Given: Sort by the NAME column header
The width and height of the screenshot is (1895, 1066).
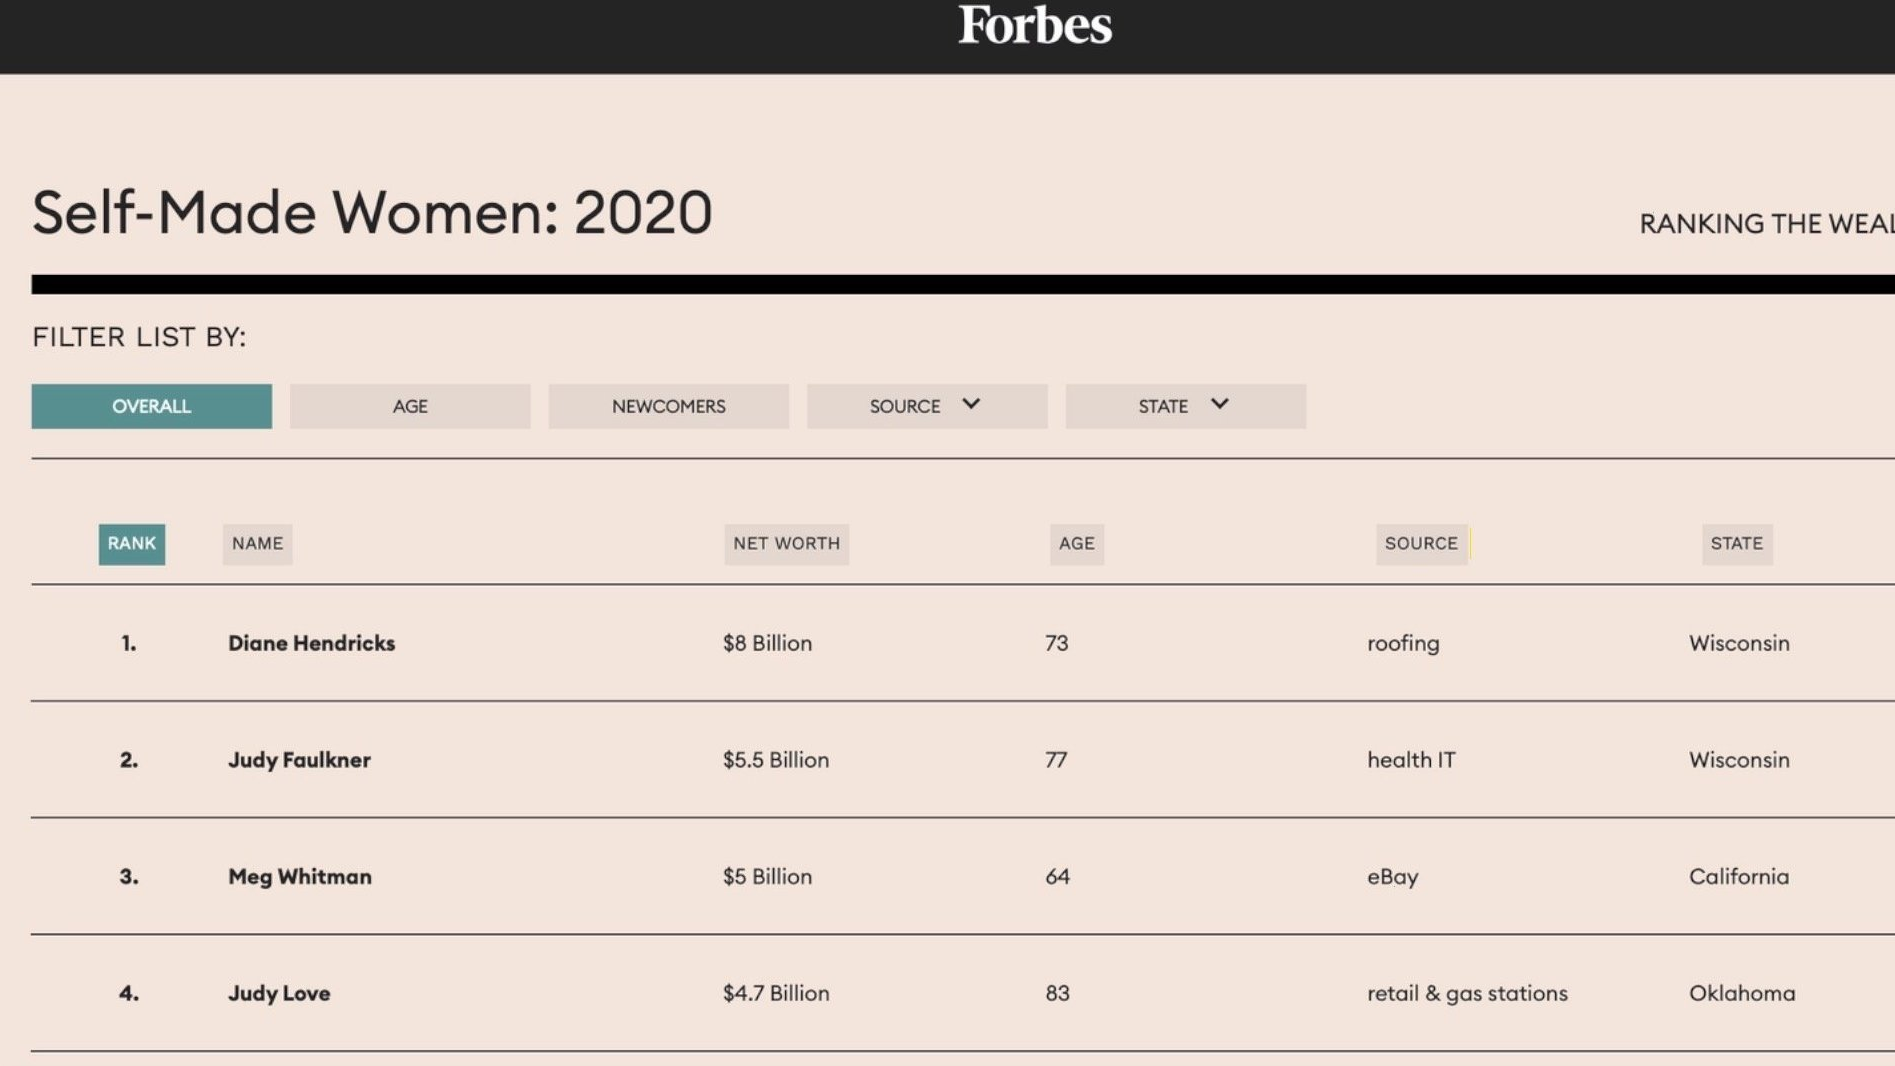Looking at the screenshot, I should (257, 544).
